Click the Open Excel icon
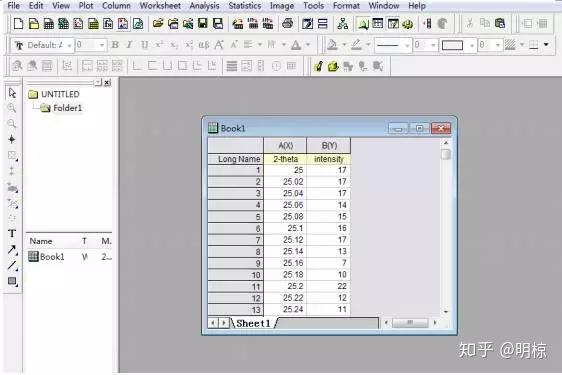 [188, 24]
